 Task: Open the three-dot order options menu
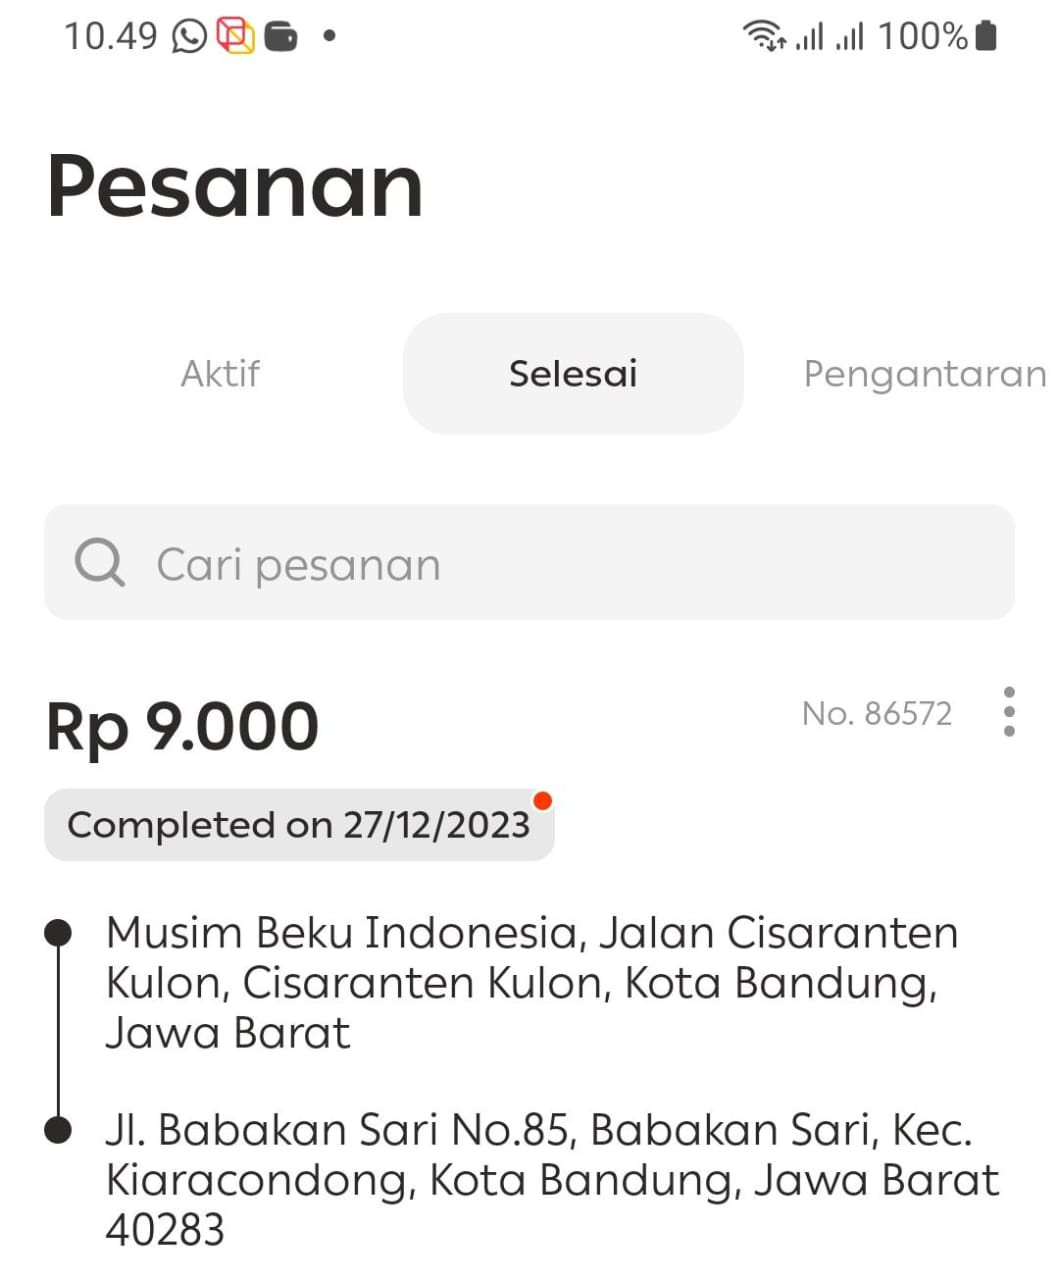pos(1009,712)
